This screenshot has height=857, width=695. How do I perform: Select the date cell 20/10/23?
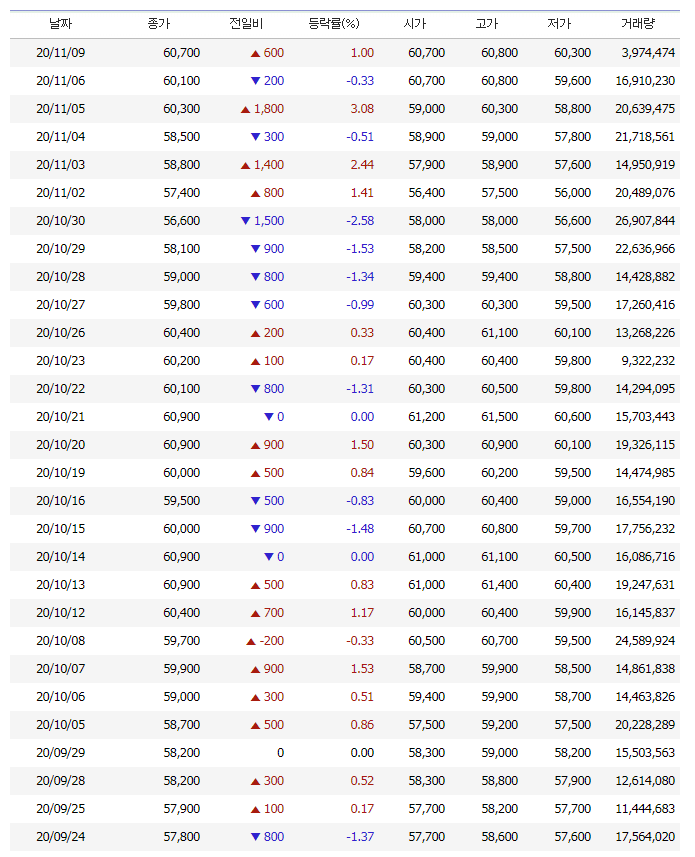click(x=61, y=361)
